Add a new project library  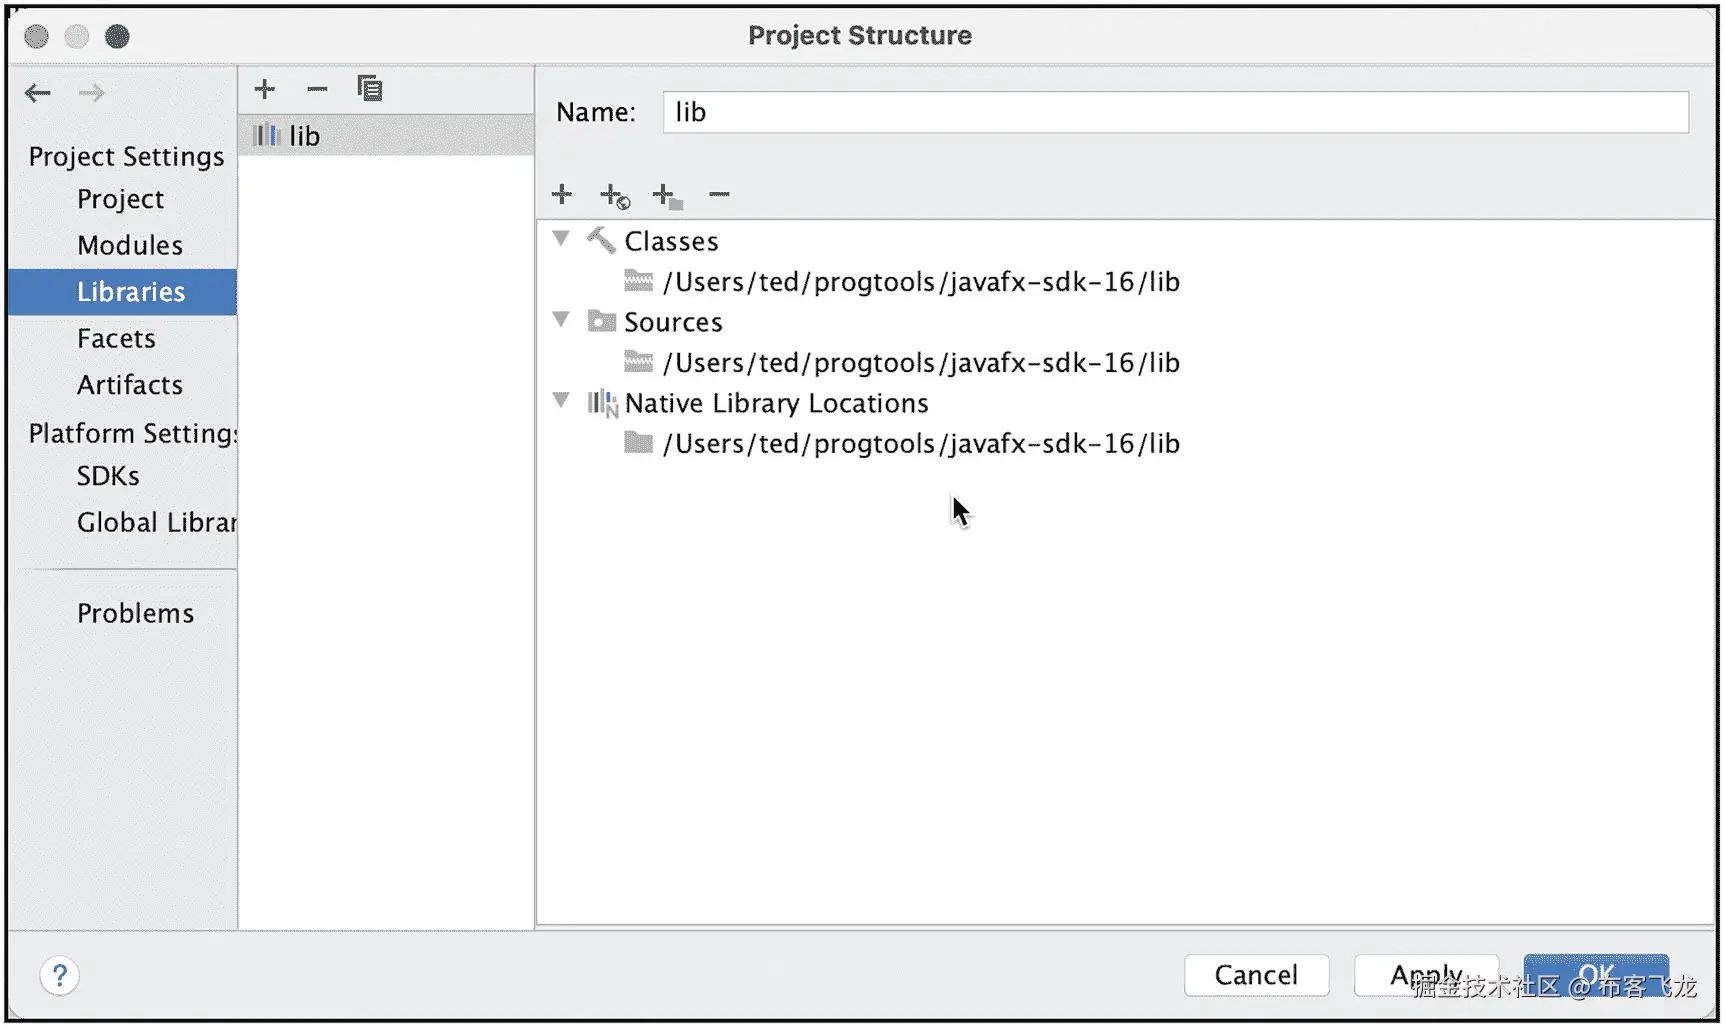coord(265,89)
